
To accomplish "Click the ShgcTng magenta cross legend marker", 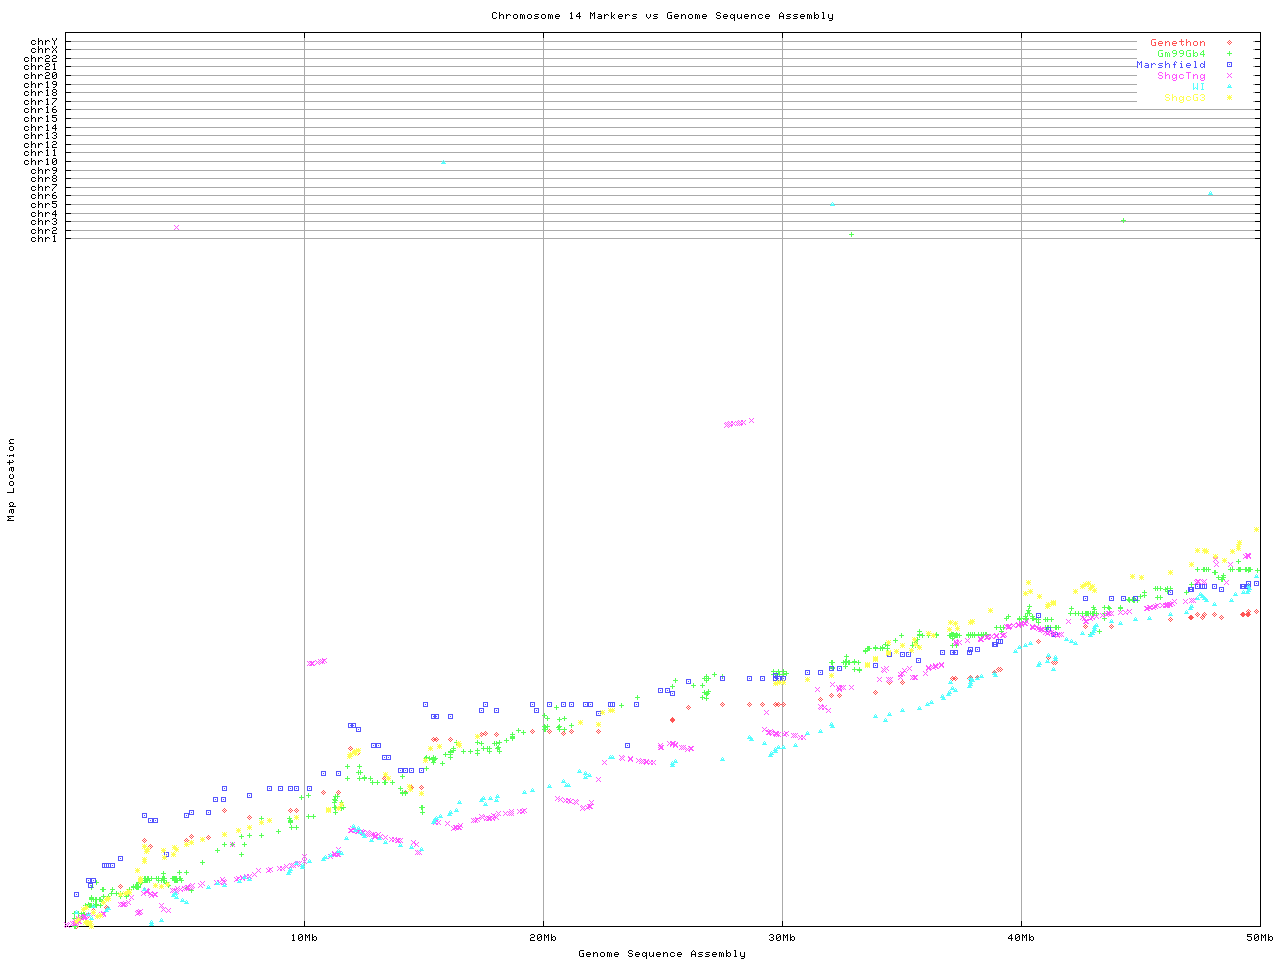I will pyautogui.click(x=1229, y=76).
